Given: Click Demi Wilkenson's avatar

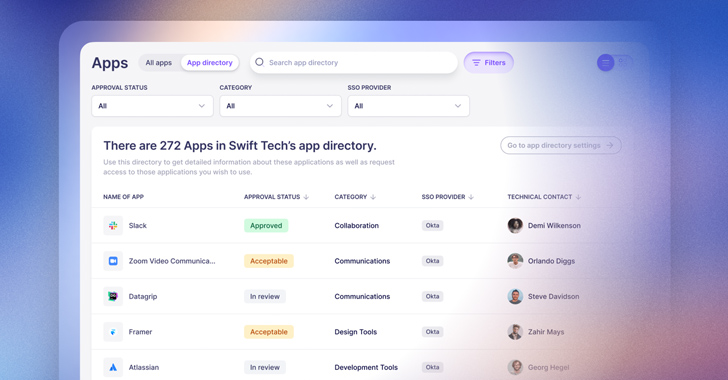Looking at the screenshot, I should (515, 226).
